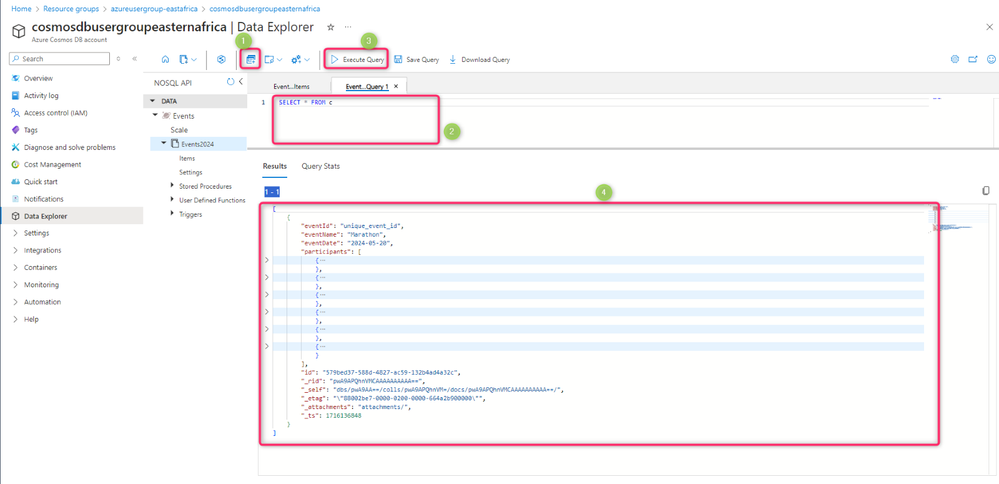The width and height of the screenshot is (999, 484).
Task: Open the more options ellipsis next to title
Action: pyautogui.click(x=348, y=27)
